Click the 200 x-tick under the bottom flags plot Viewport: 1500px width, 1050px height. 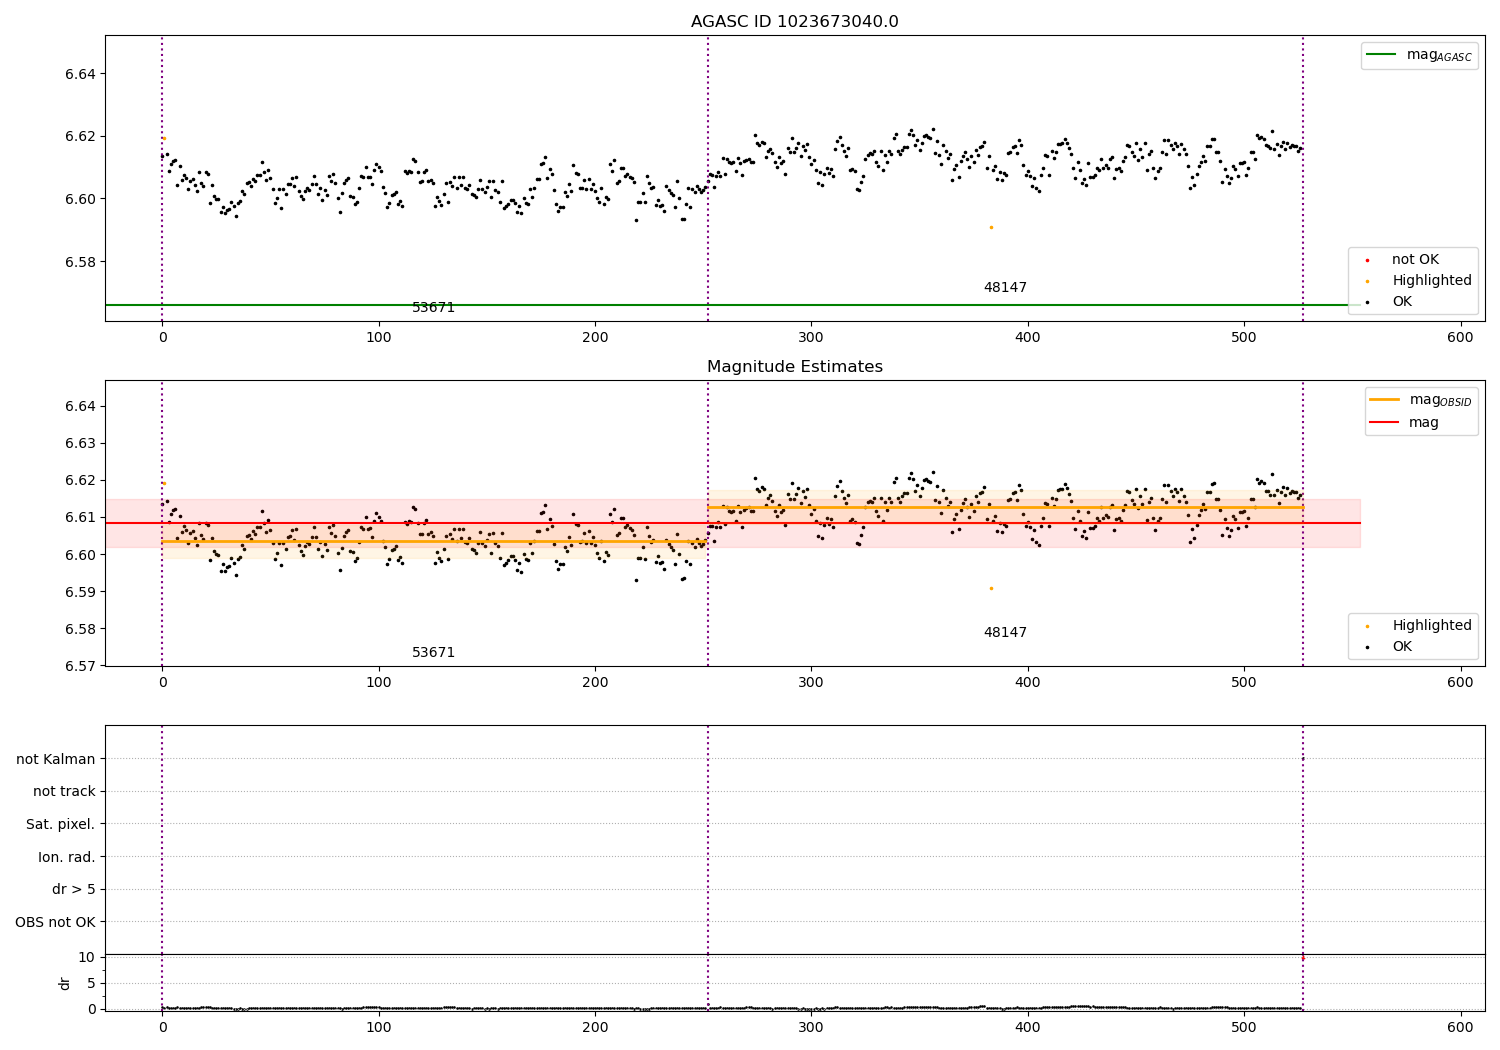pos(595,1028)
